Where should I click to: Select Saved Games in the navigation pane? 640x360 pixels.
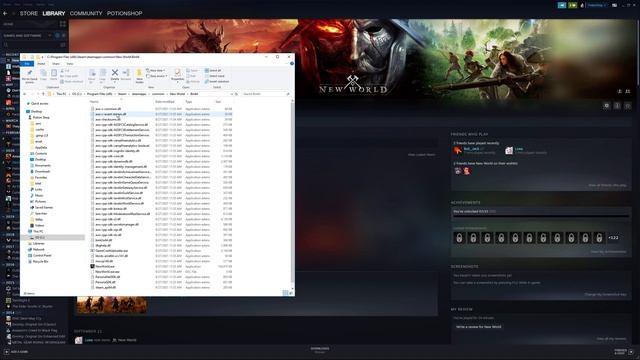pyautogui.click(x=43, y=208)
